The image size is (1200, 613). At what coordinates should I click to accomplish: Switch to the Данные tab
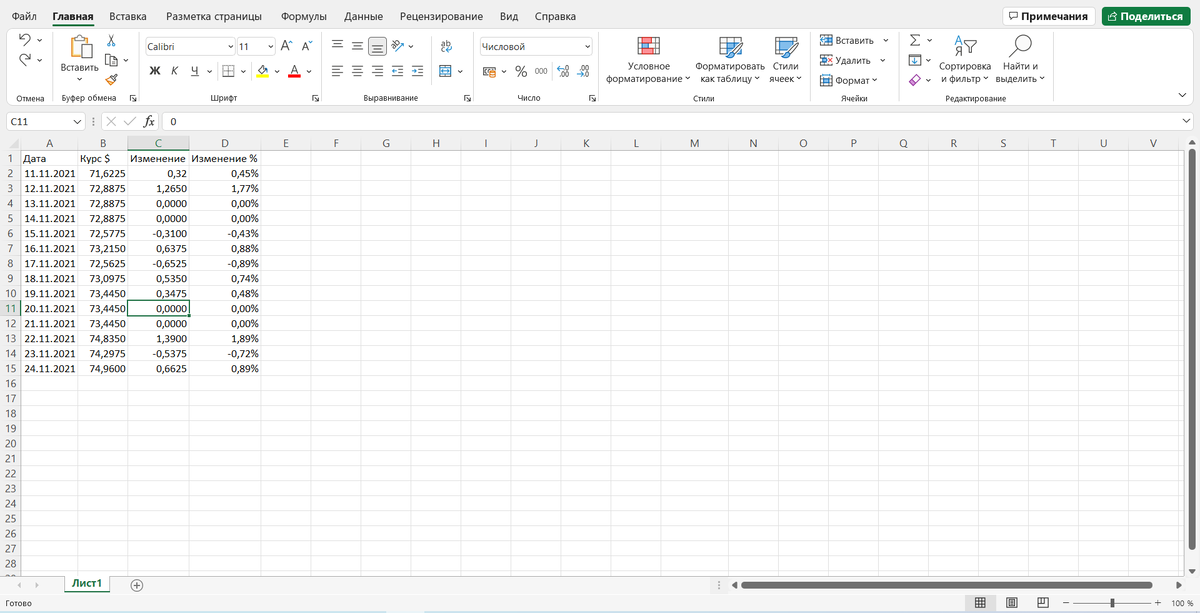[x=363, y=17]
